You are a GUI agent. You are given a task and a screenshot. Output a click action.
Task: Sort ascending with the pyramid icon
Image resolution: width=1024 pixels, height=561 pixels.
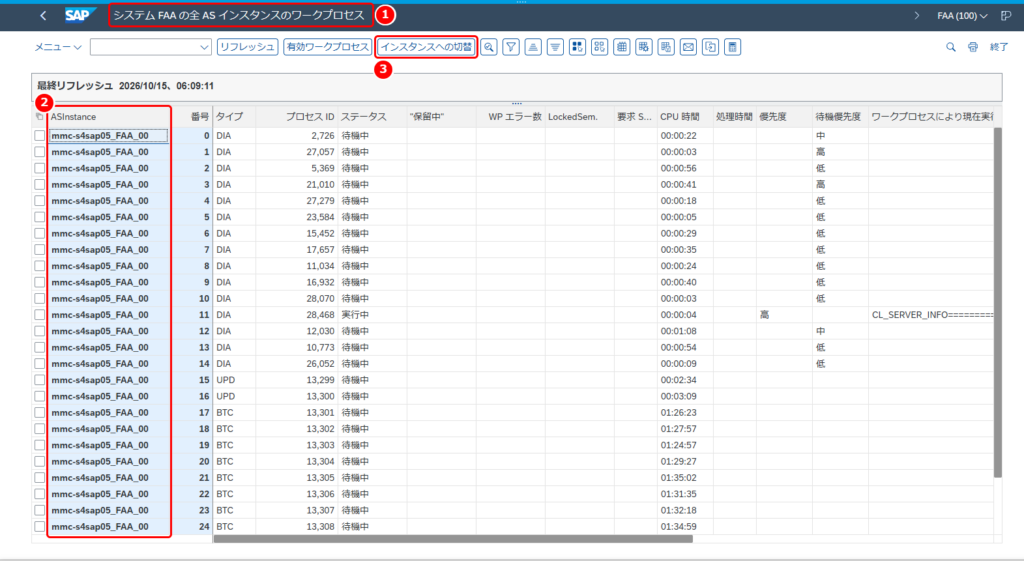[x=534, y=47]
